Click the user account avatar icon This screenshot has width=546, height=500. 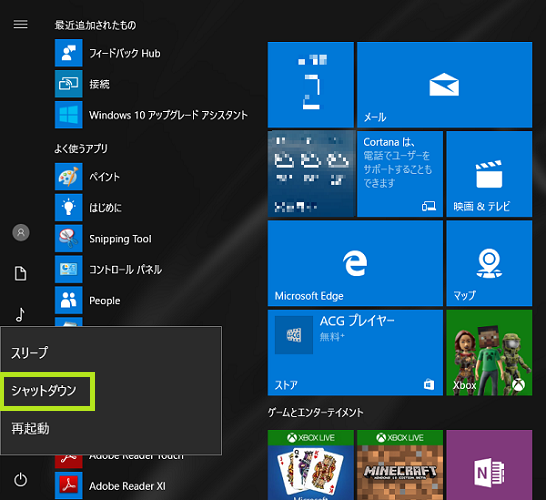click(x=21, y=233)
